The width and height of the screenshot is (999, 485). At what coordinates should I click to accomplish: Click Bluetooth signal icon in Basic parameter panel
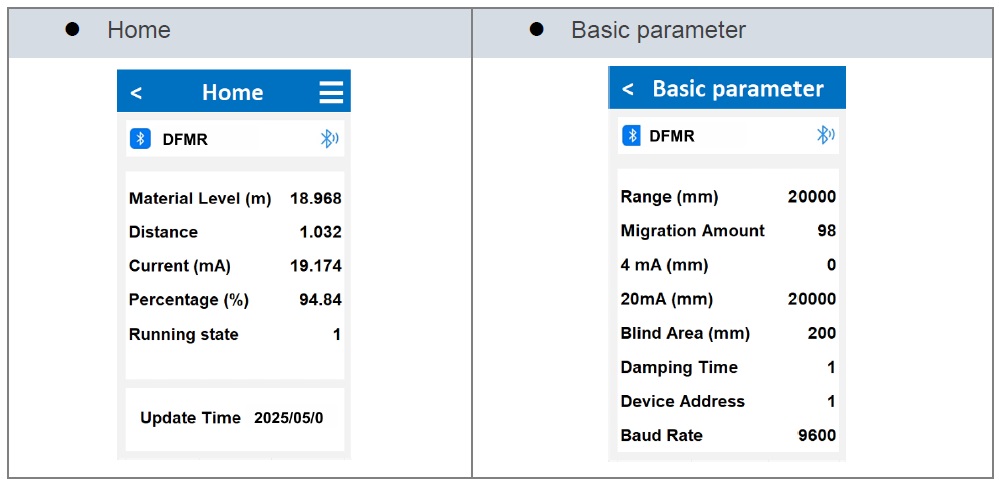pyautogui.click(x=825, y=135)
